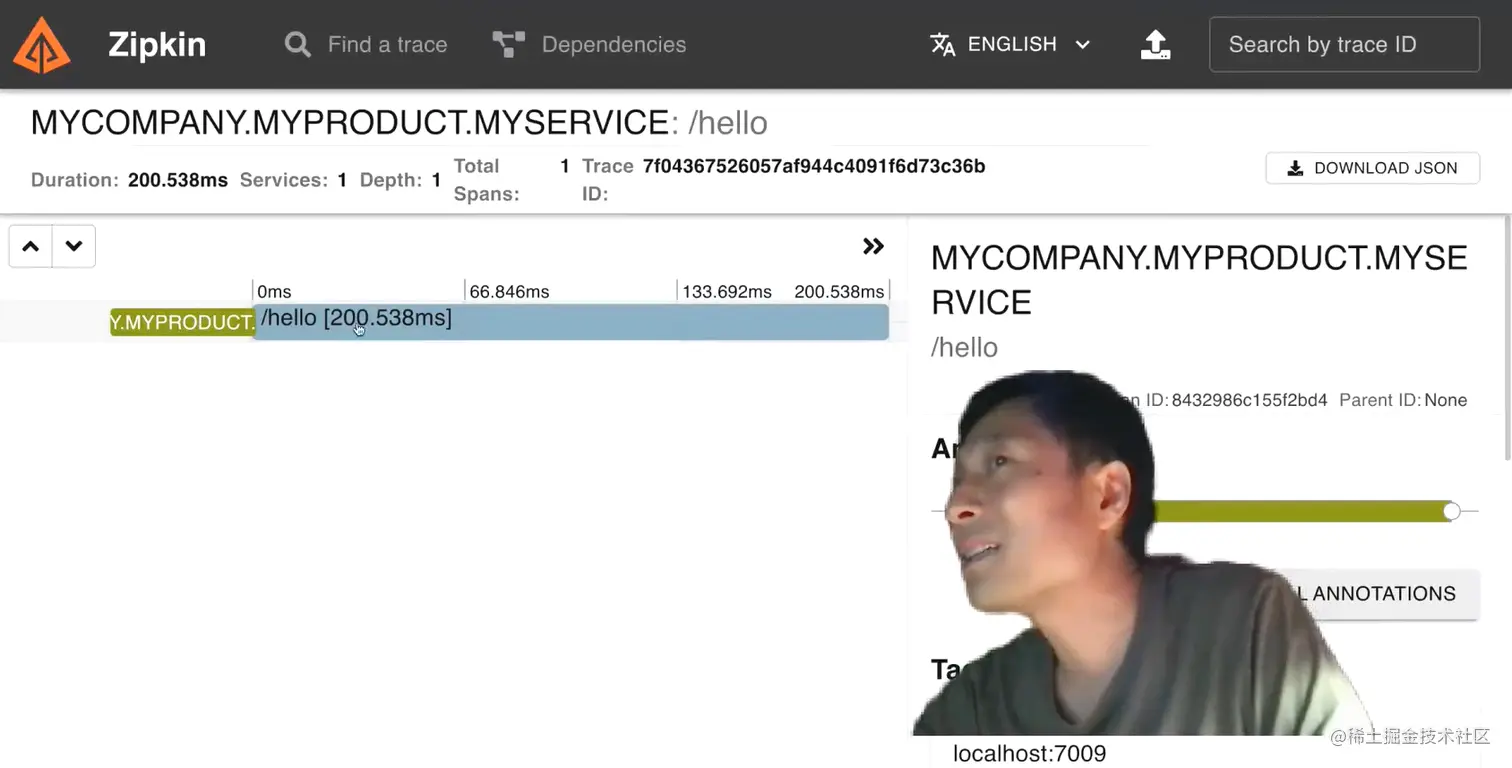Click the translate language icon
This screenshot has width=1512, height=768.
[943, 45]
